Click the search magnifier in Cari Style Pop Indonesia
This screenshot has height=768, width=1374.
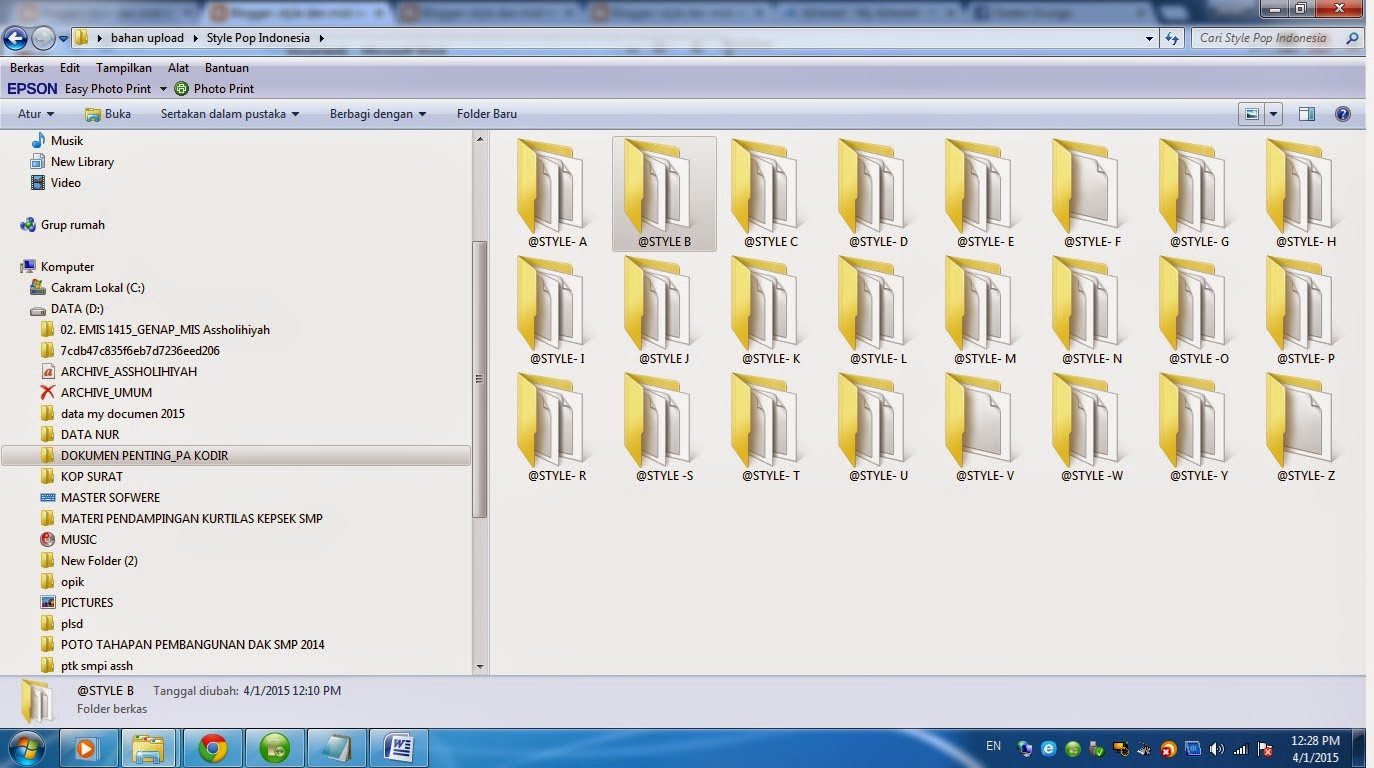(1352, 37)
